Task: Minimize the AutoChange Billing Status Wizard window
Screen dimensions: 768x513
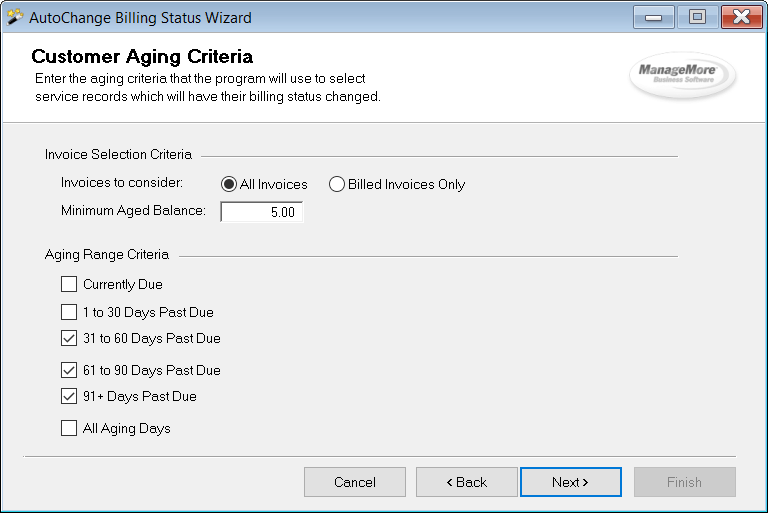Action: tap(653, 17)
